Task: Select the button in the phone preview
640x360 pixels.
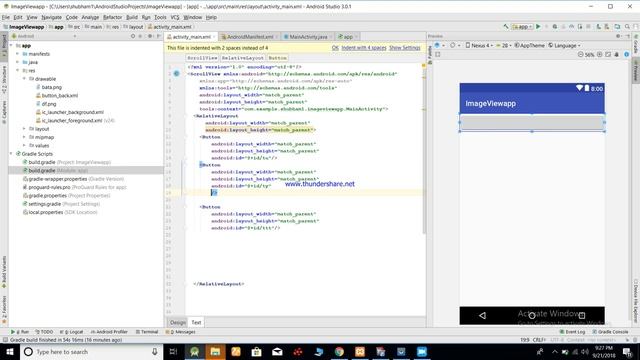Action: pos(532,122)
